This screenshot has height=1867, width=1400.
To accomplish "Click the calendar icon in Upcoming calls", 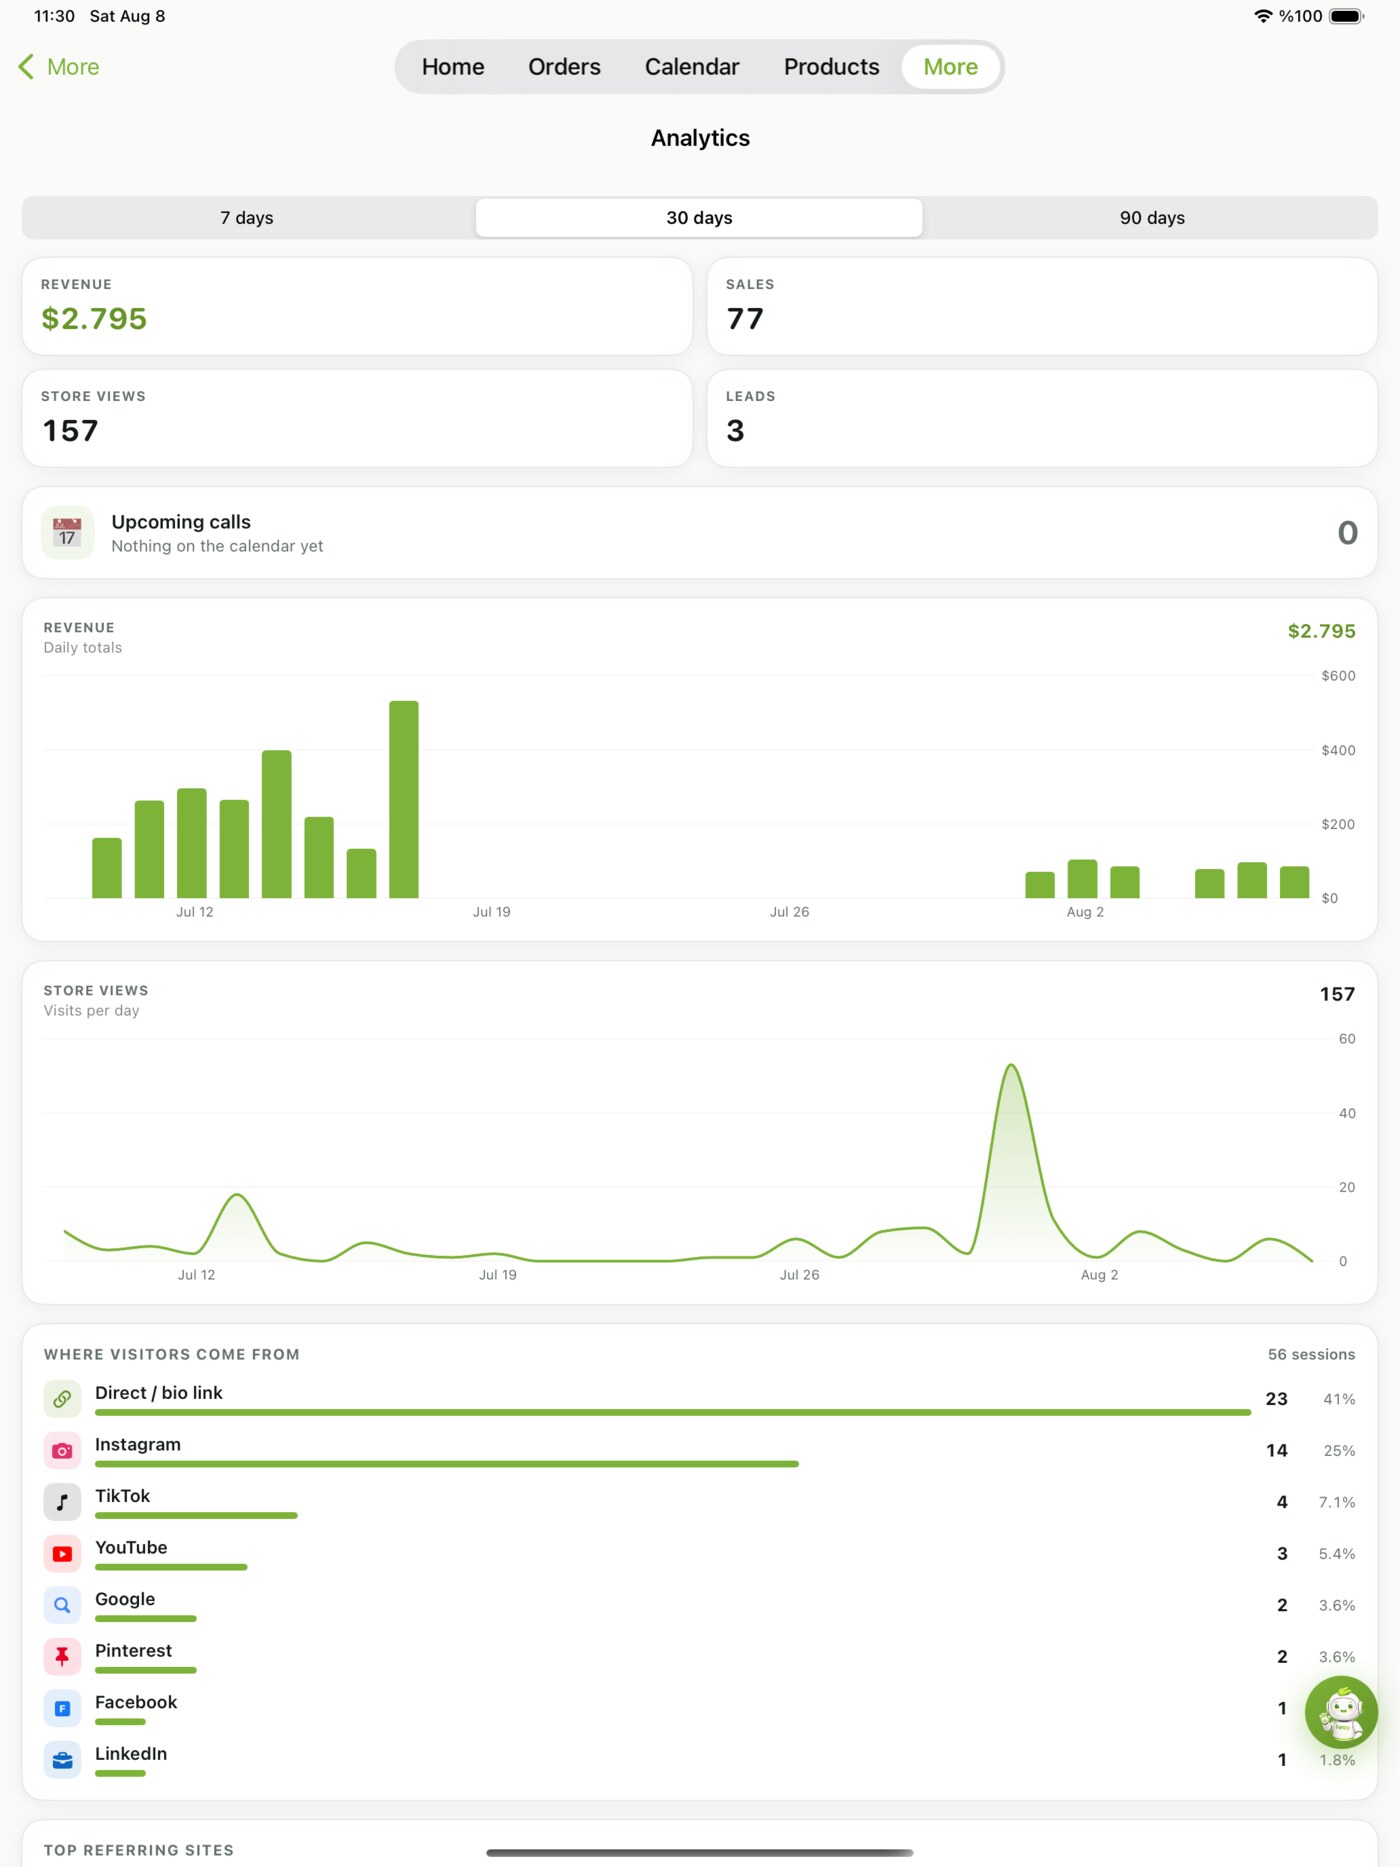I will (x=67, y=532).
